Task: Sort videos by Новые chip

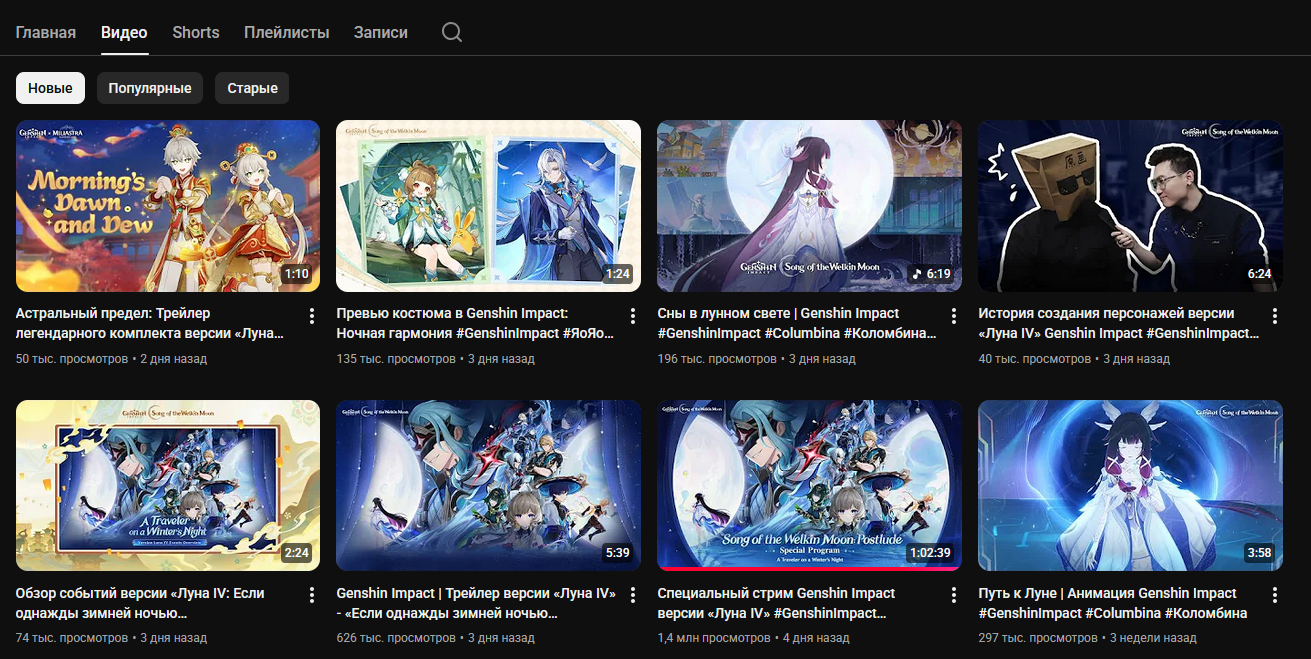Action: pyautogui.click(x=50, y=88)
